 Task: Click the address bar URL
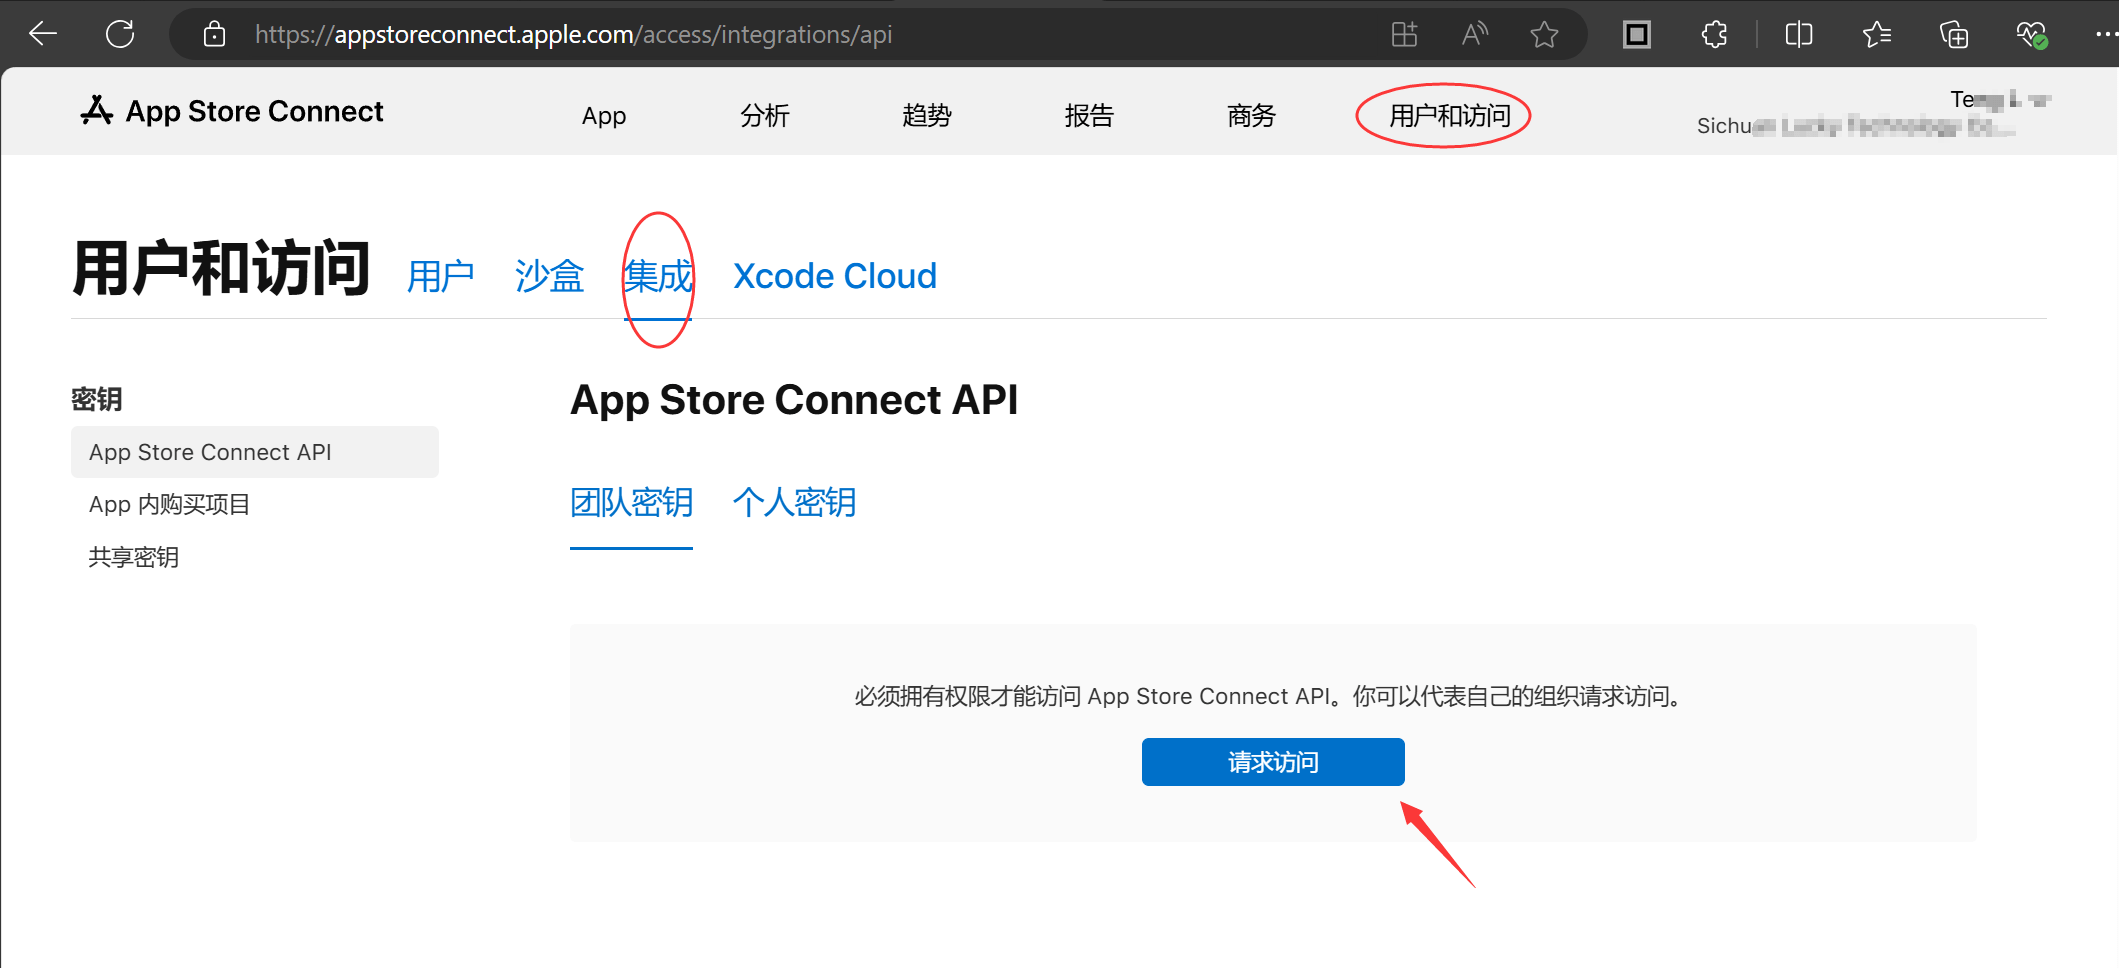[x=573, y=35]
